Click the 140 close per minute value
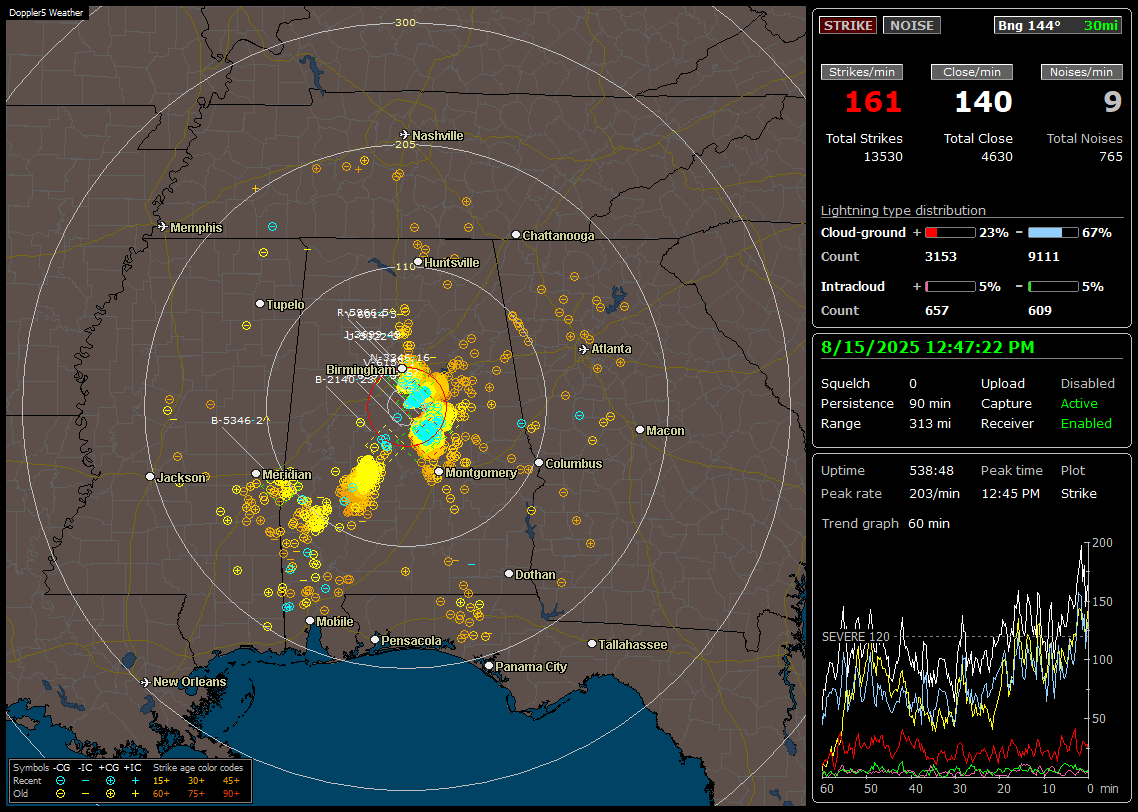The height and width of the screenshot is (812, 1138). click(983, 102)
